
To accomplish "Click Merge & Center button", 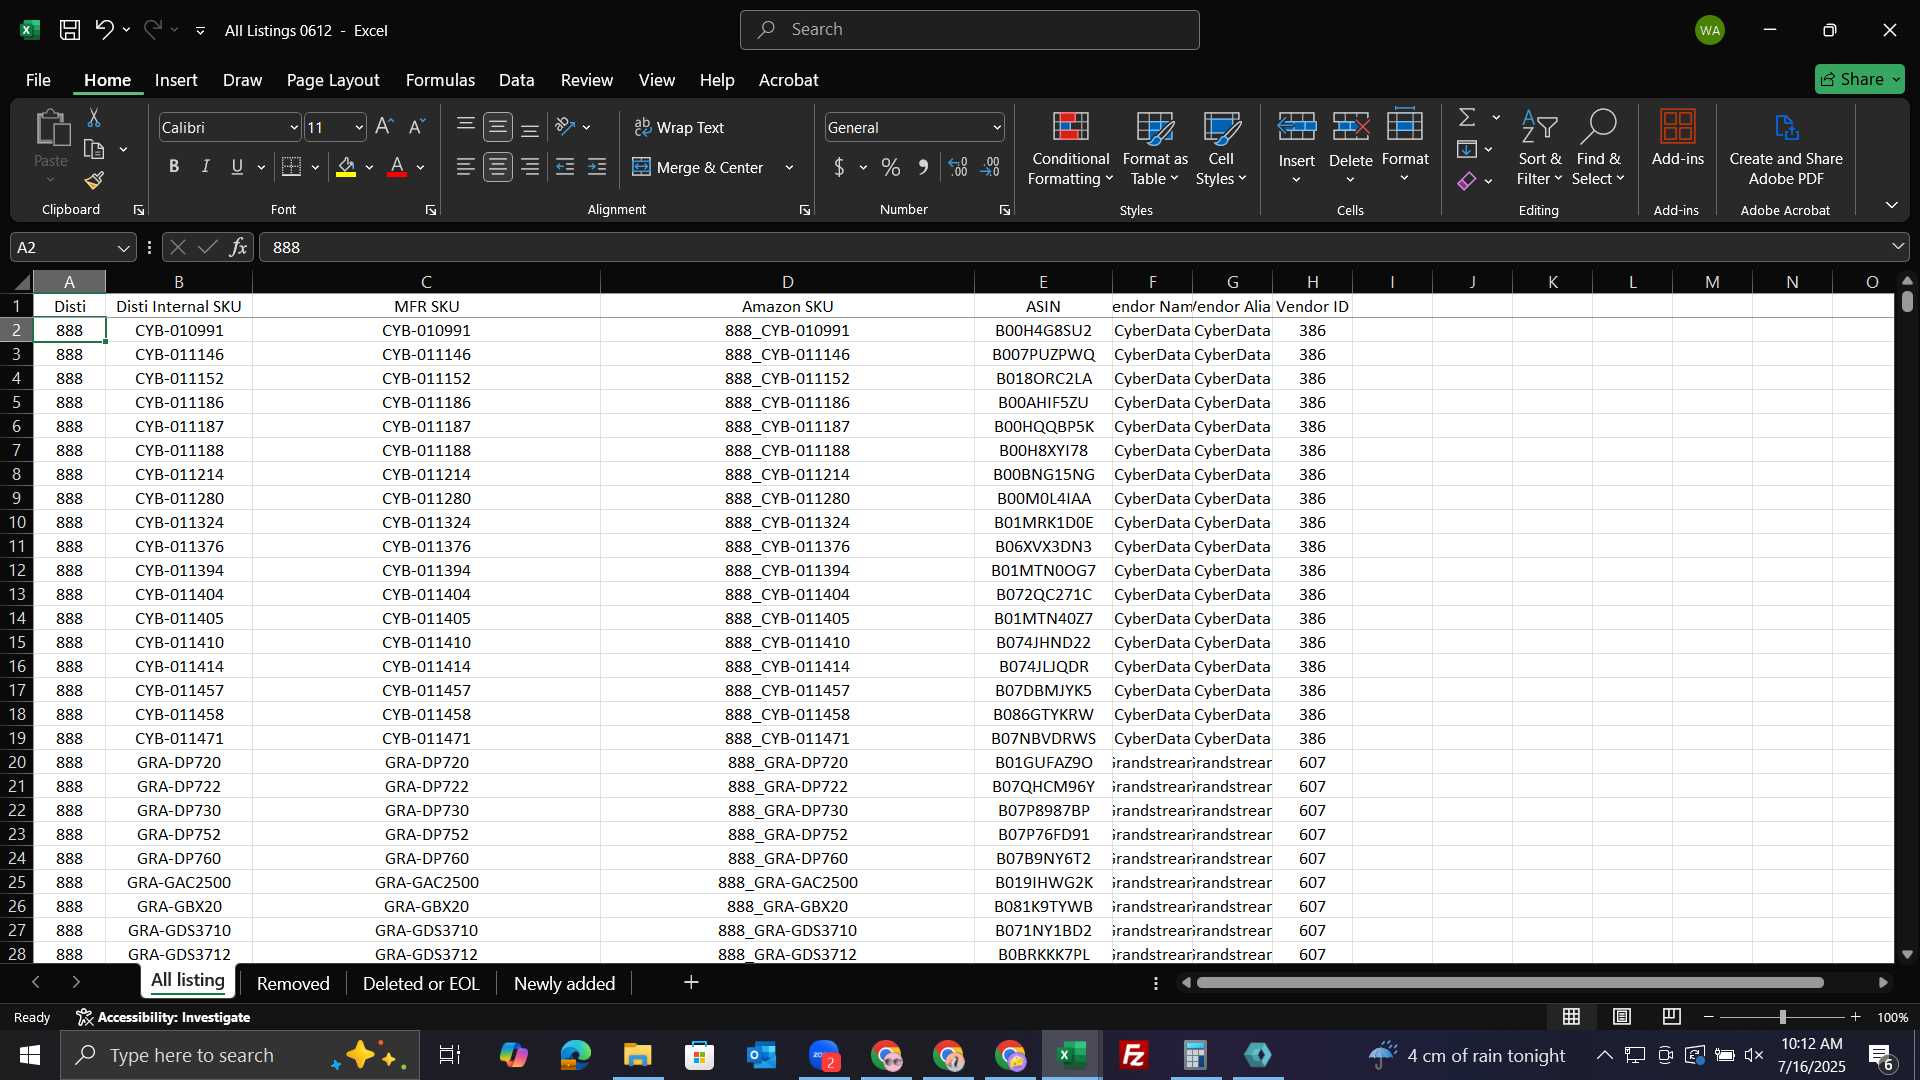I will click(700, 167).
